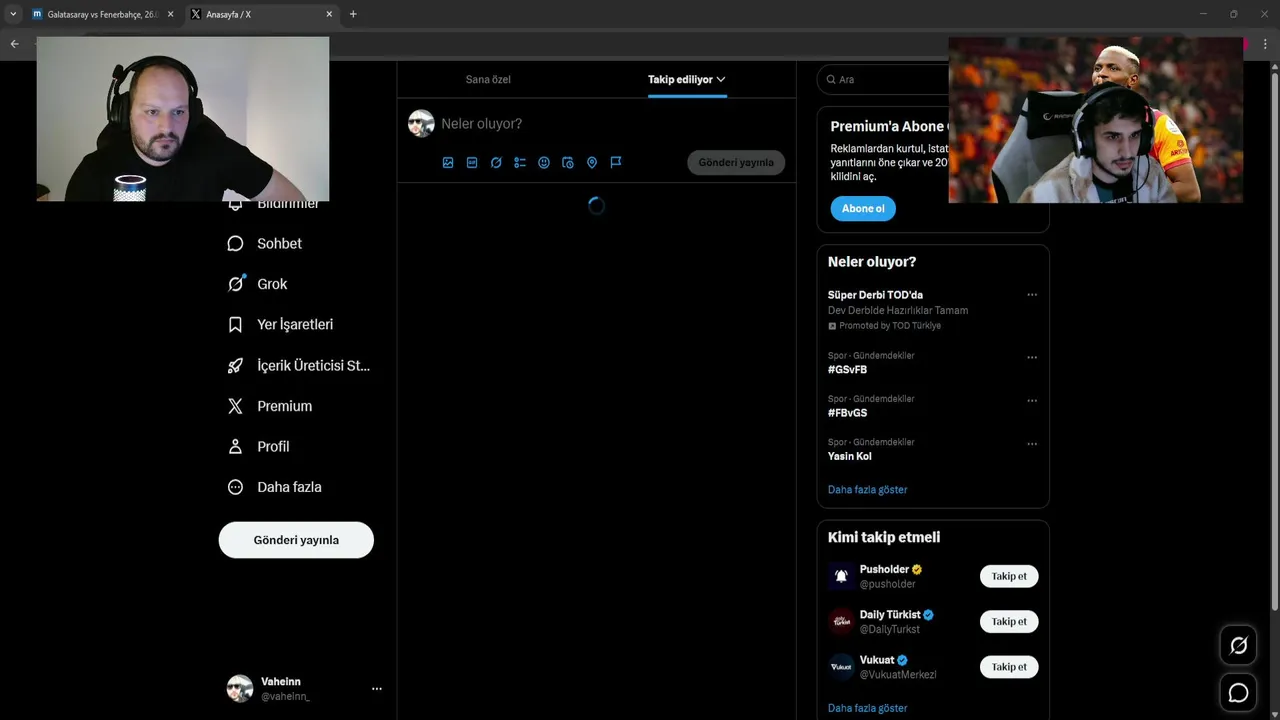1280x720 pixels.
Task: Switch to Sana özel tab
Action: 488,79
